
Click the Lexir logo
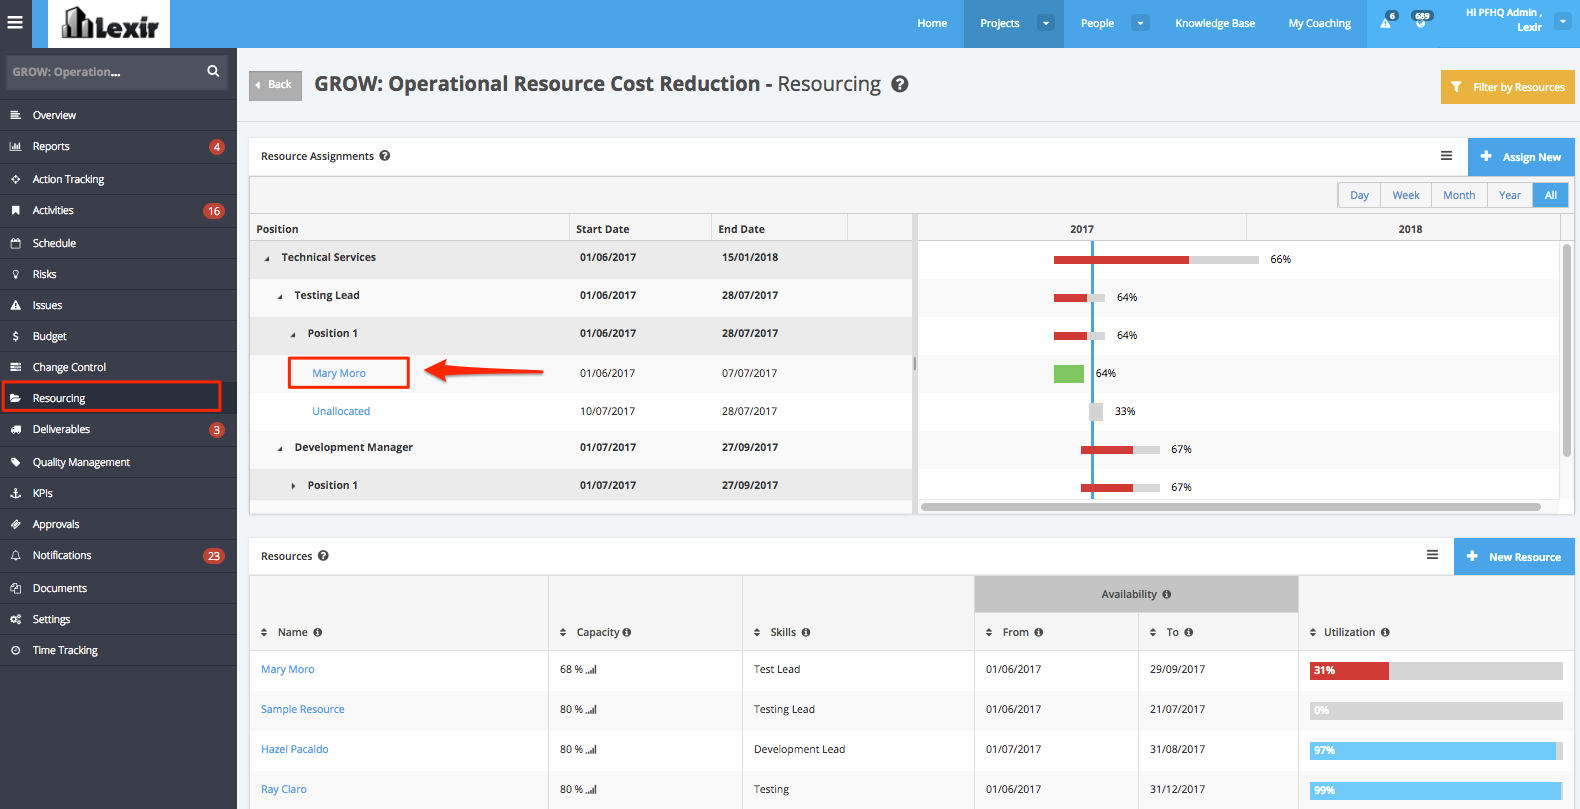pyautogui.click(x=109, y=24)
